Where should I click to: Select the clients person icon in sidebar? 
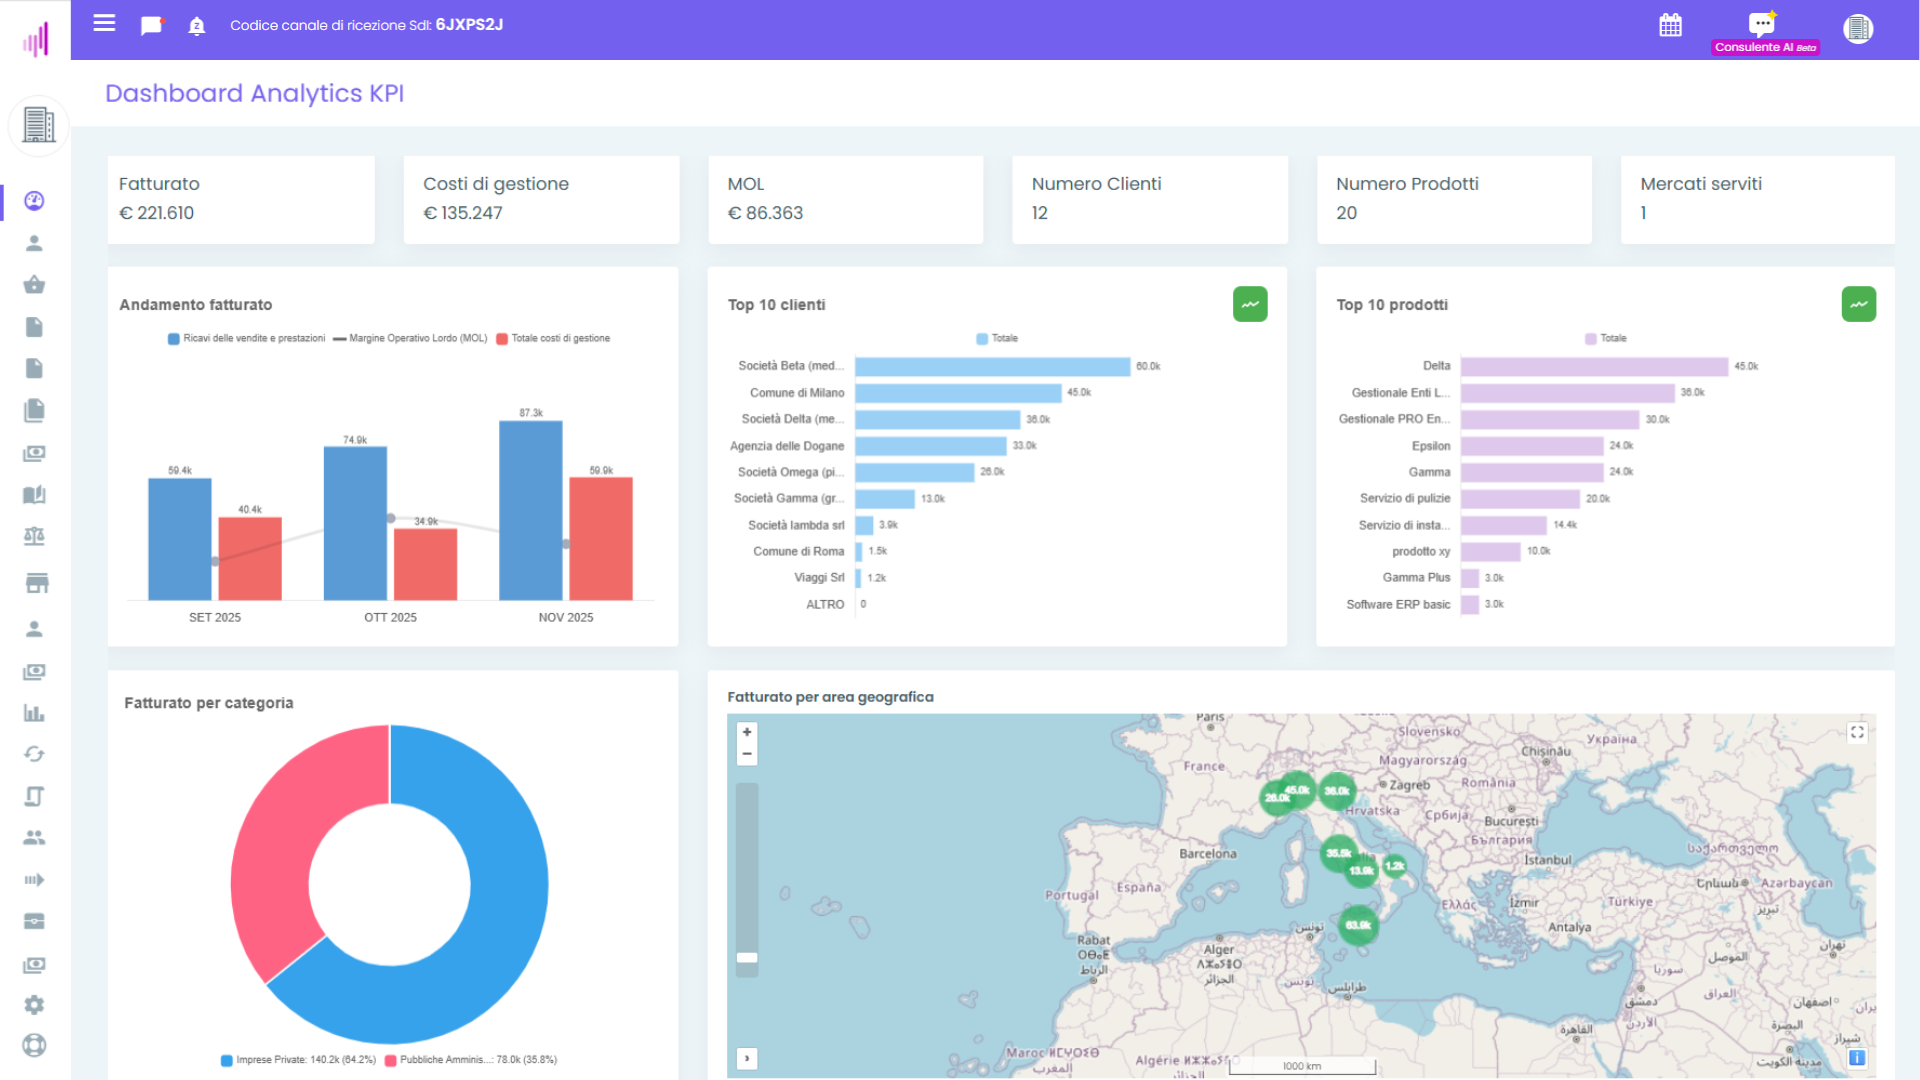(x=35, y=242)
